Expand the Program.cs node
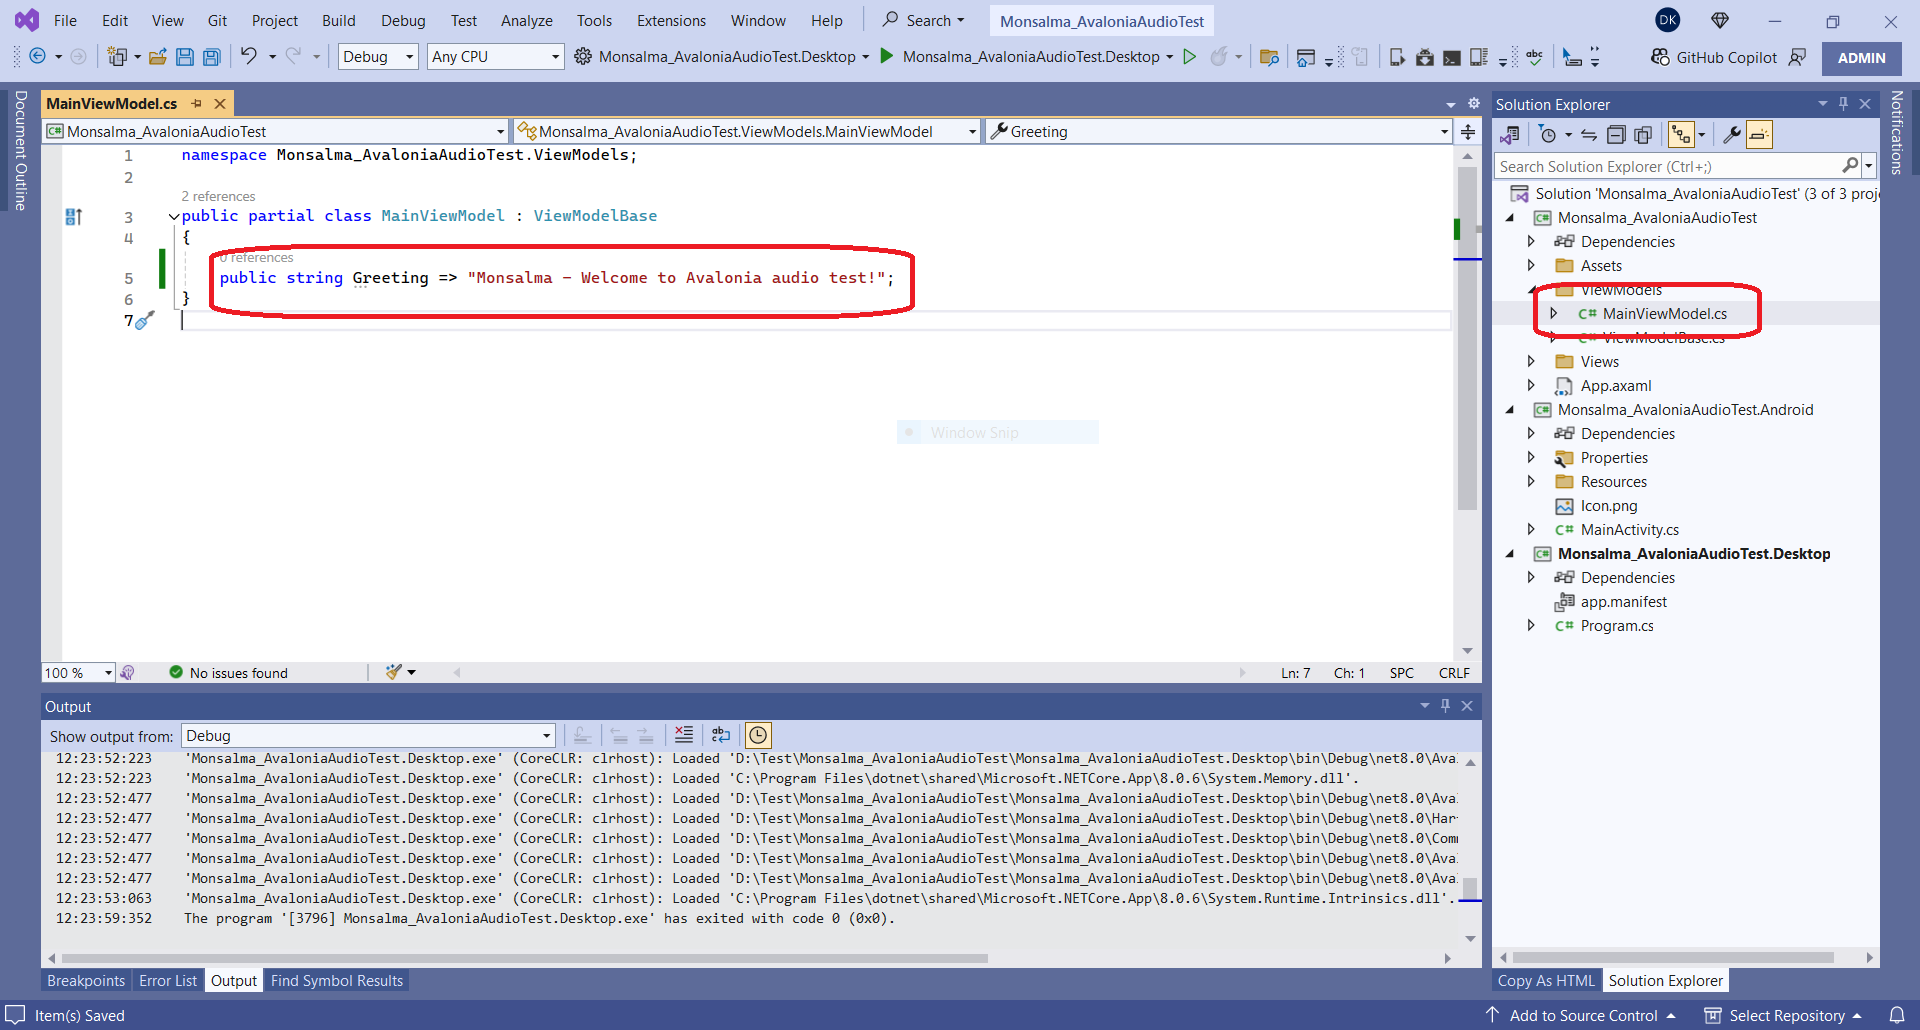Screen dimensions: 1920x1030 click(1531, 625)
